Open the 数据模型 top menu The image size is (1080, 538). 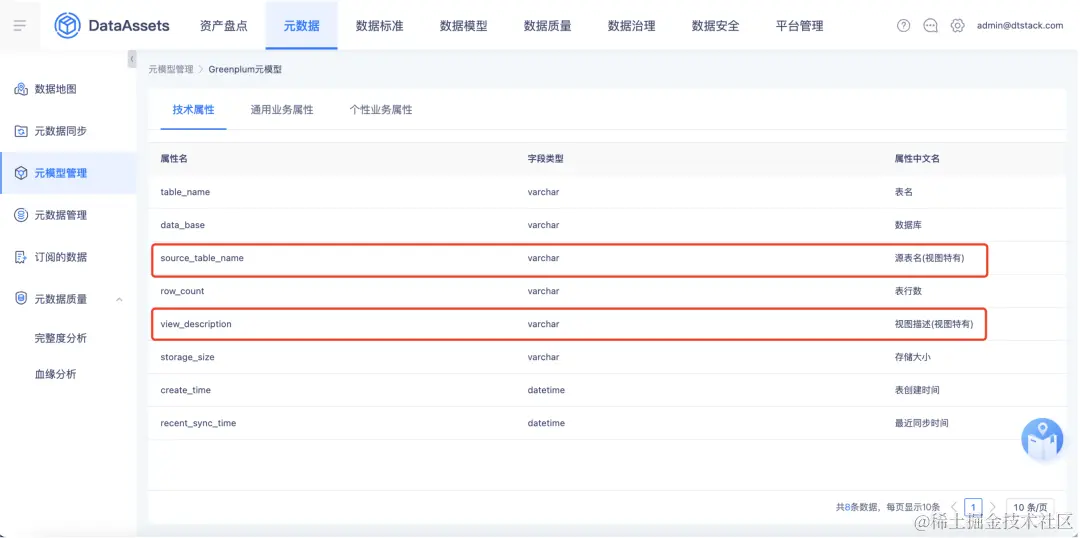click(464, 26)
